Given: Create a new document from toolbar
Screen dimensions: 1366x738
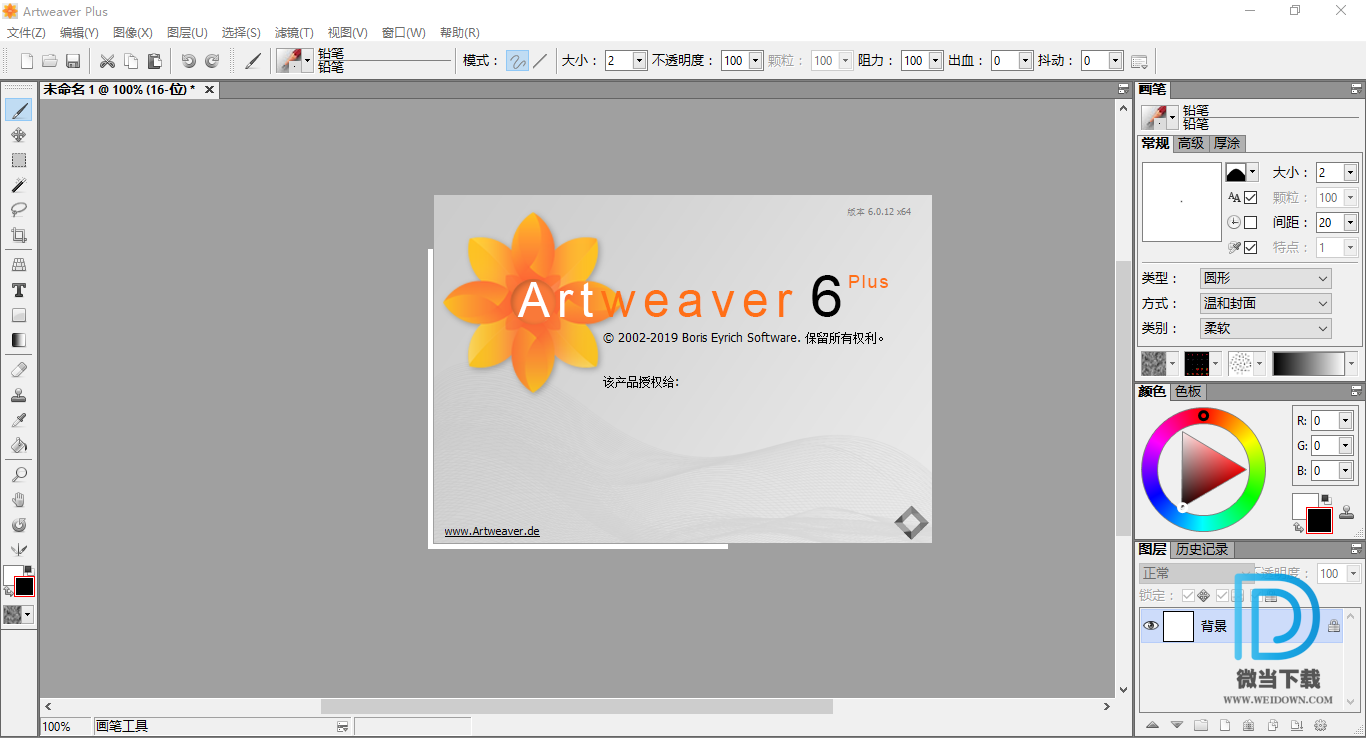Looking at the screenshot, I should (27, 61).
